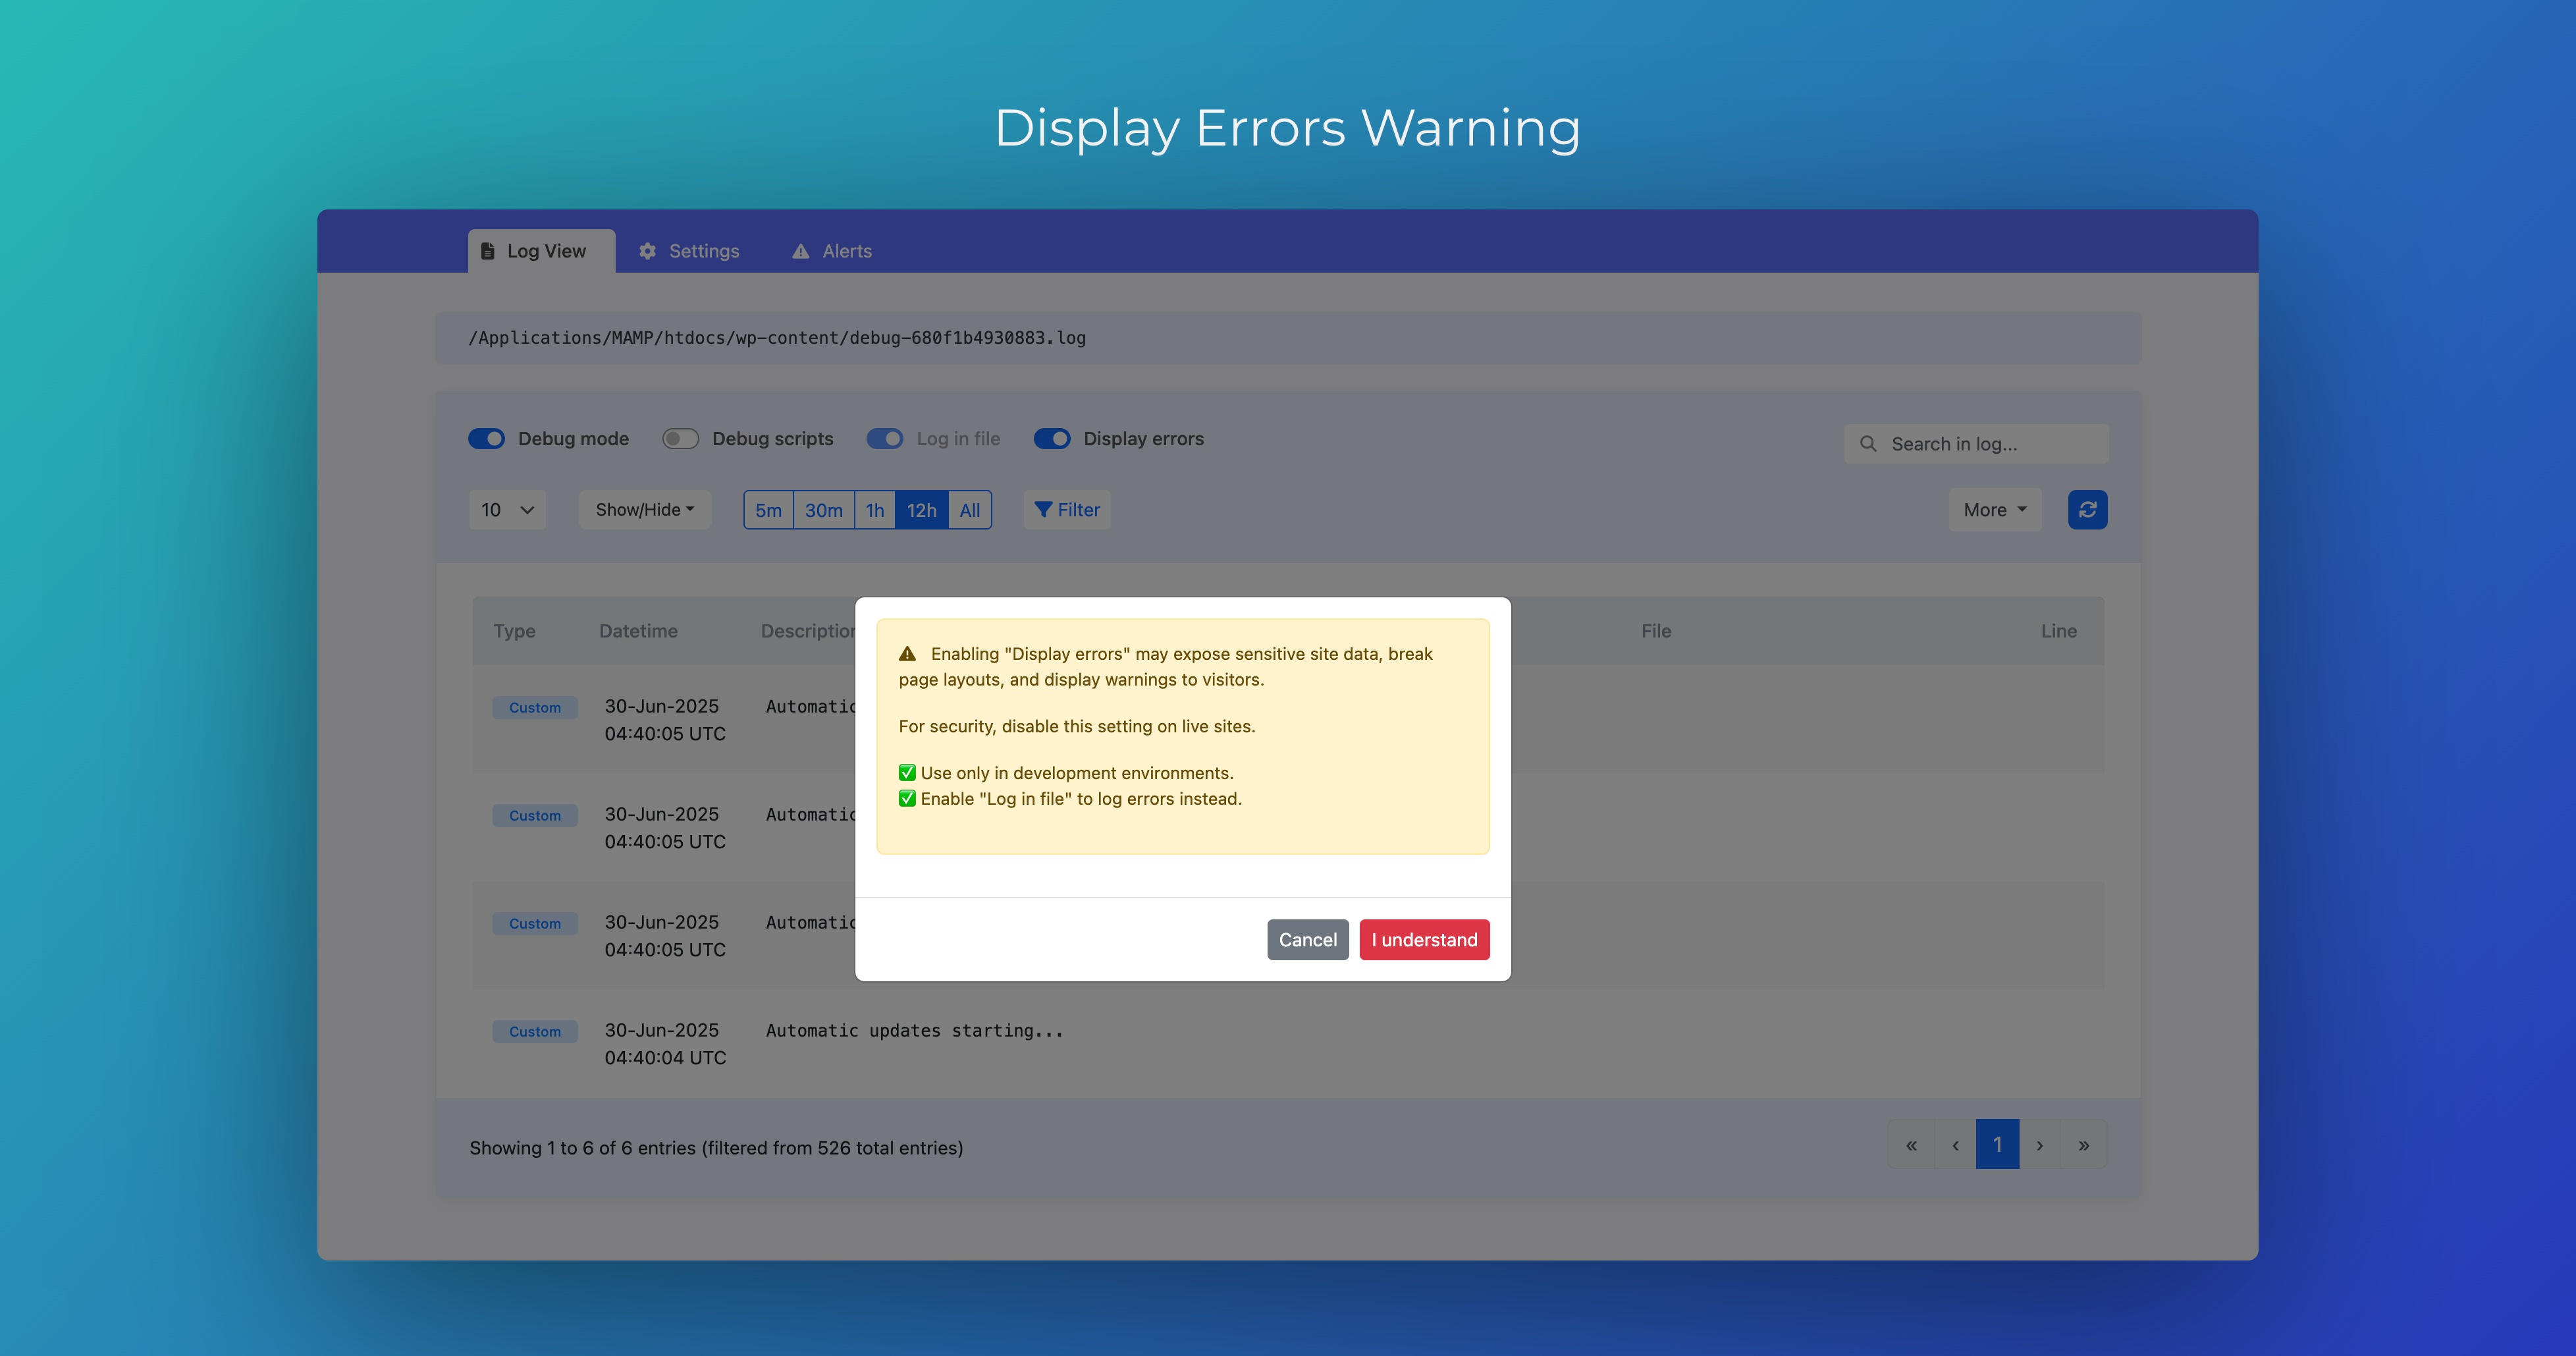This screenshot has height=1356, width=2576.
Task: Expand the Show/Hide dropdown
Action: click(x=644, y=510)
